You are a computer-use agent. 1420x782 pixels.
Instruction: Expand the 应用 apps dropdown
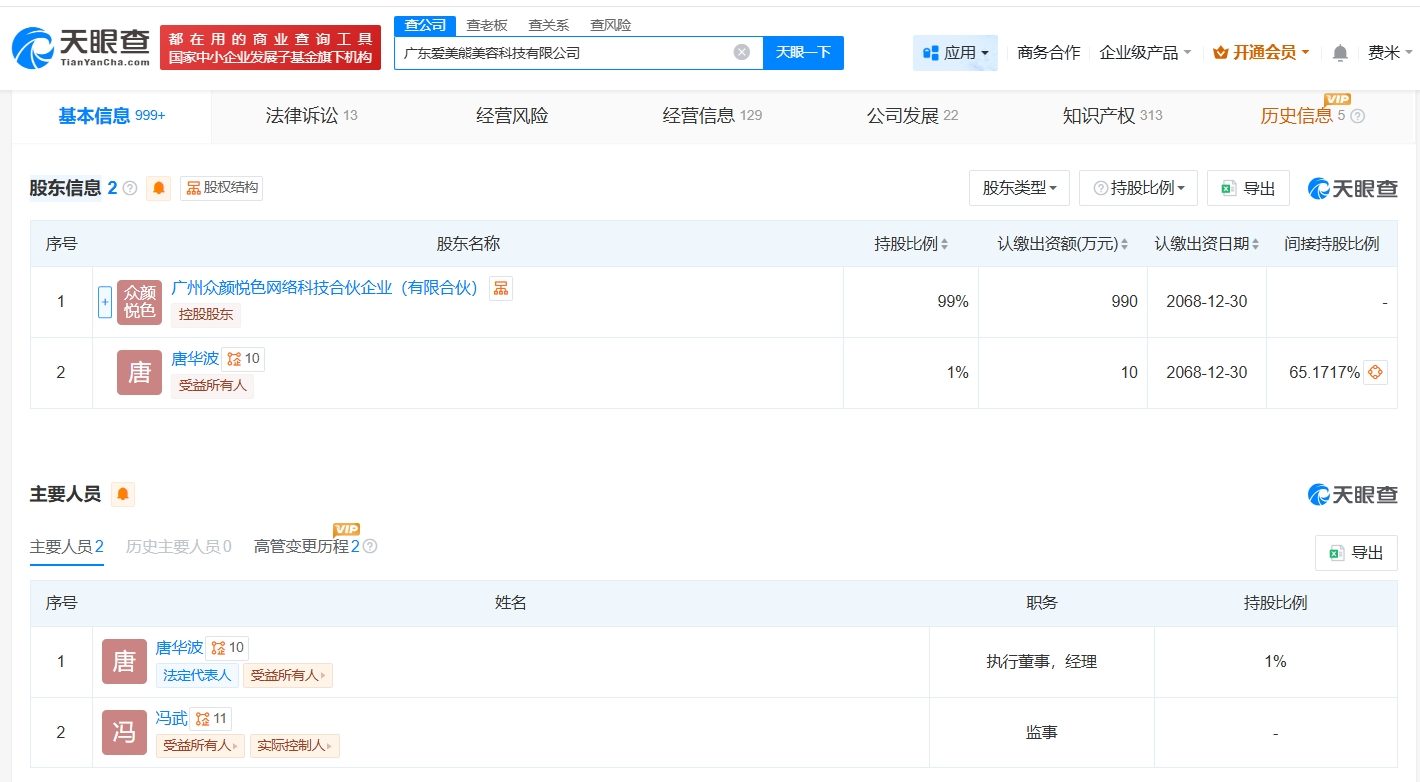(x=955, y=53)
